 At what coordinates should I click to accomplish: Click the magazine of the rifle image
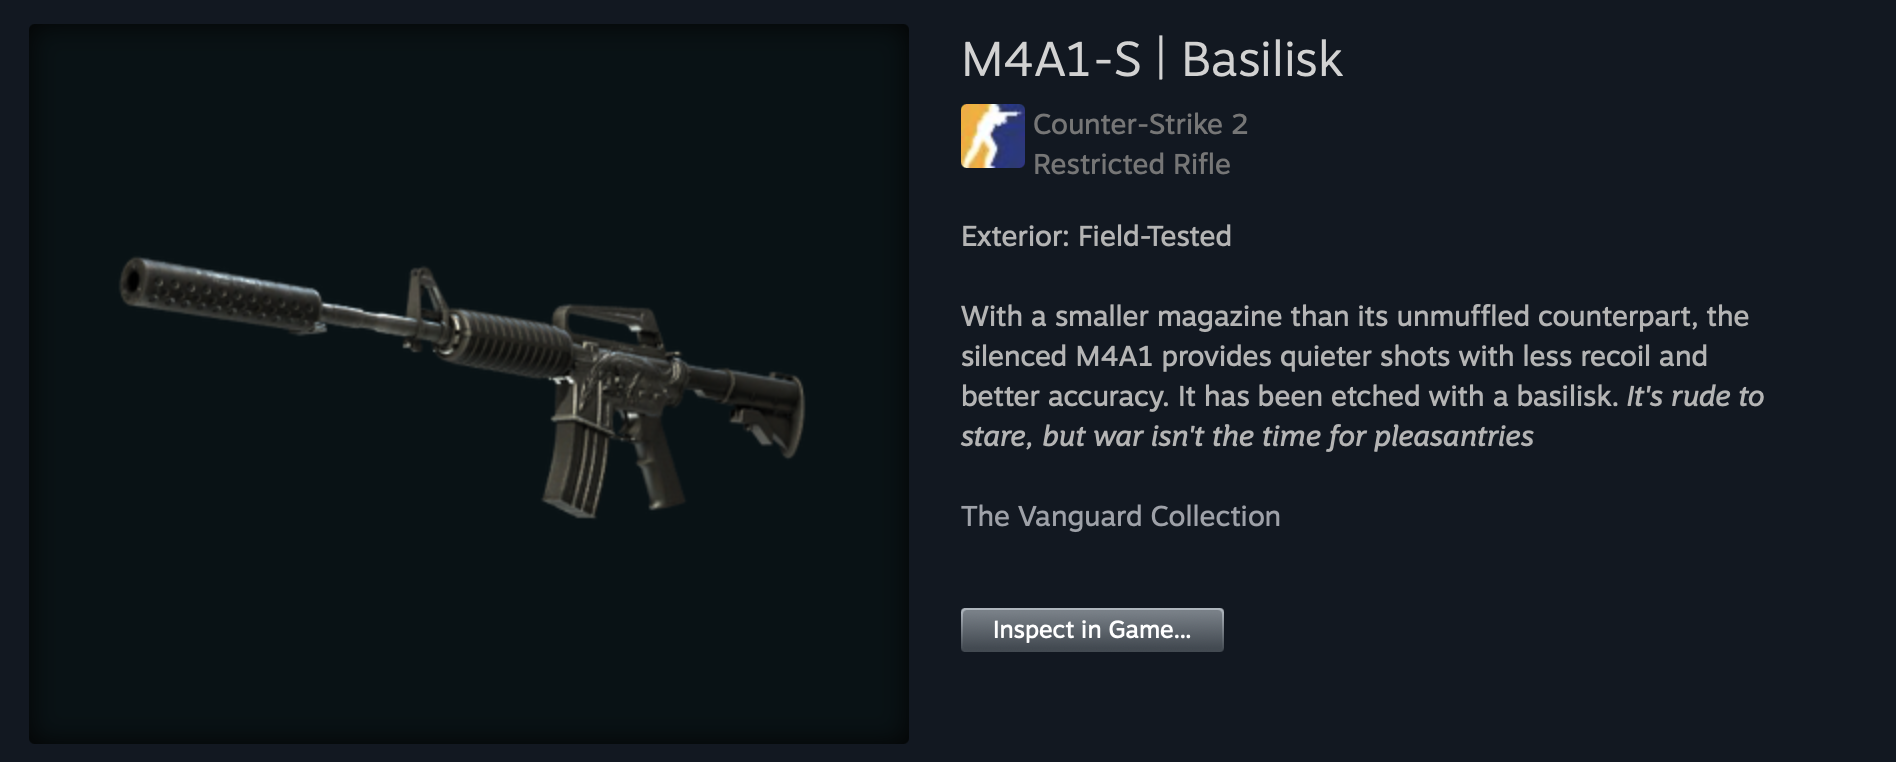point(576,465)
